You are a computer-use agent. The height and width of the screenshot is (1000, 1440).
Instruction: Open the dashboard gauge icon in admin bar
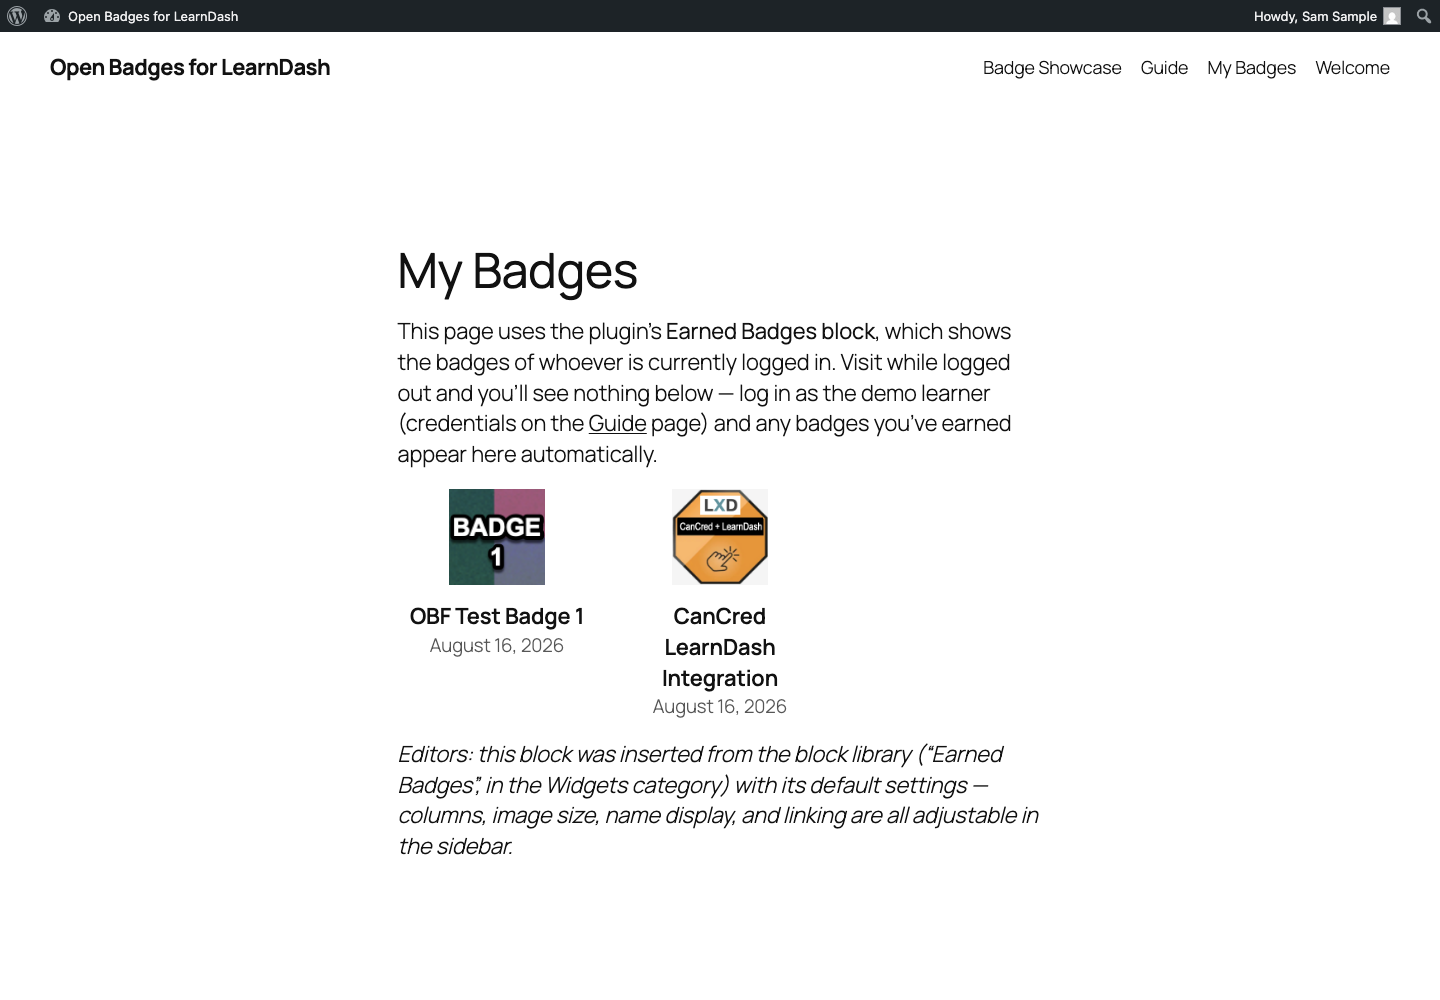coord(52,16)
